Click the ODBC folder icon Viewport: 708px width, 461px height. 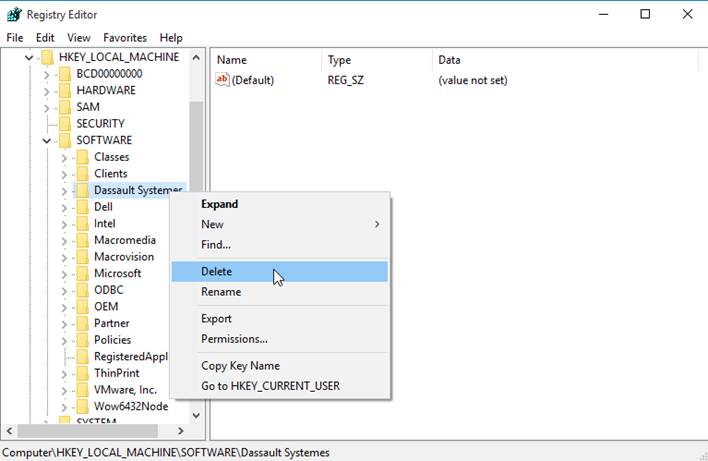pyautogui.click(x=83, y=290)
